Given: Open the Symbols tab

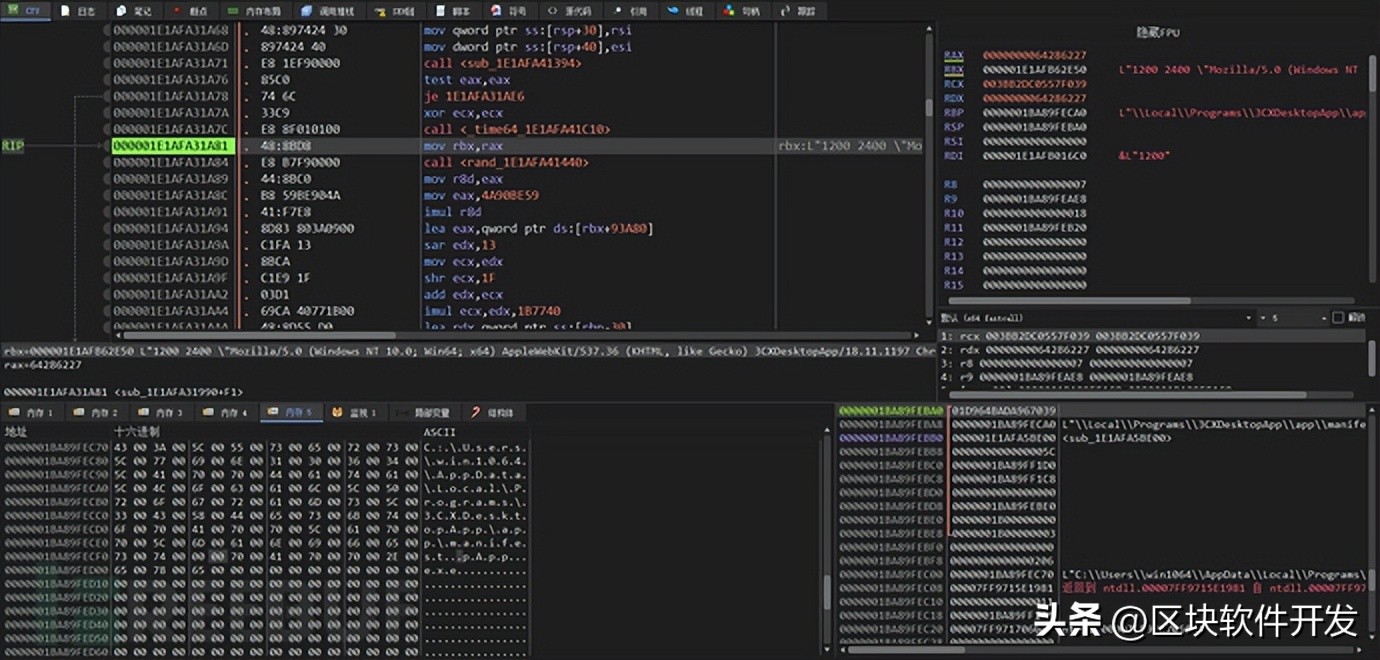Looking at the screenshot, I should coord(510,11).
